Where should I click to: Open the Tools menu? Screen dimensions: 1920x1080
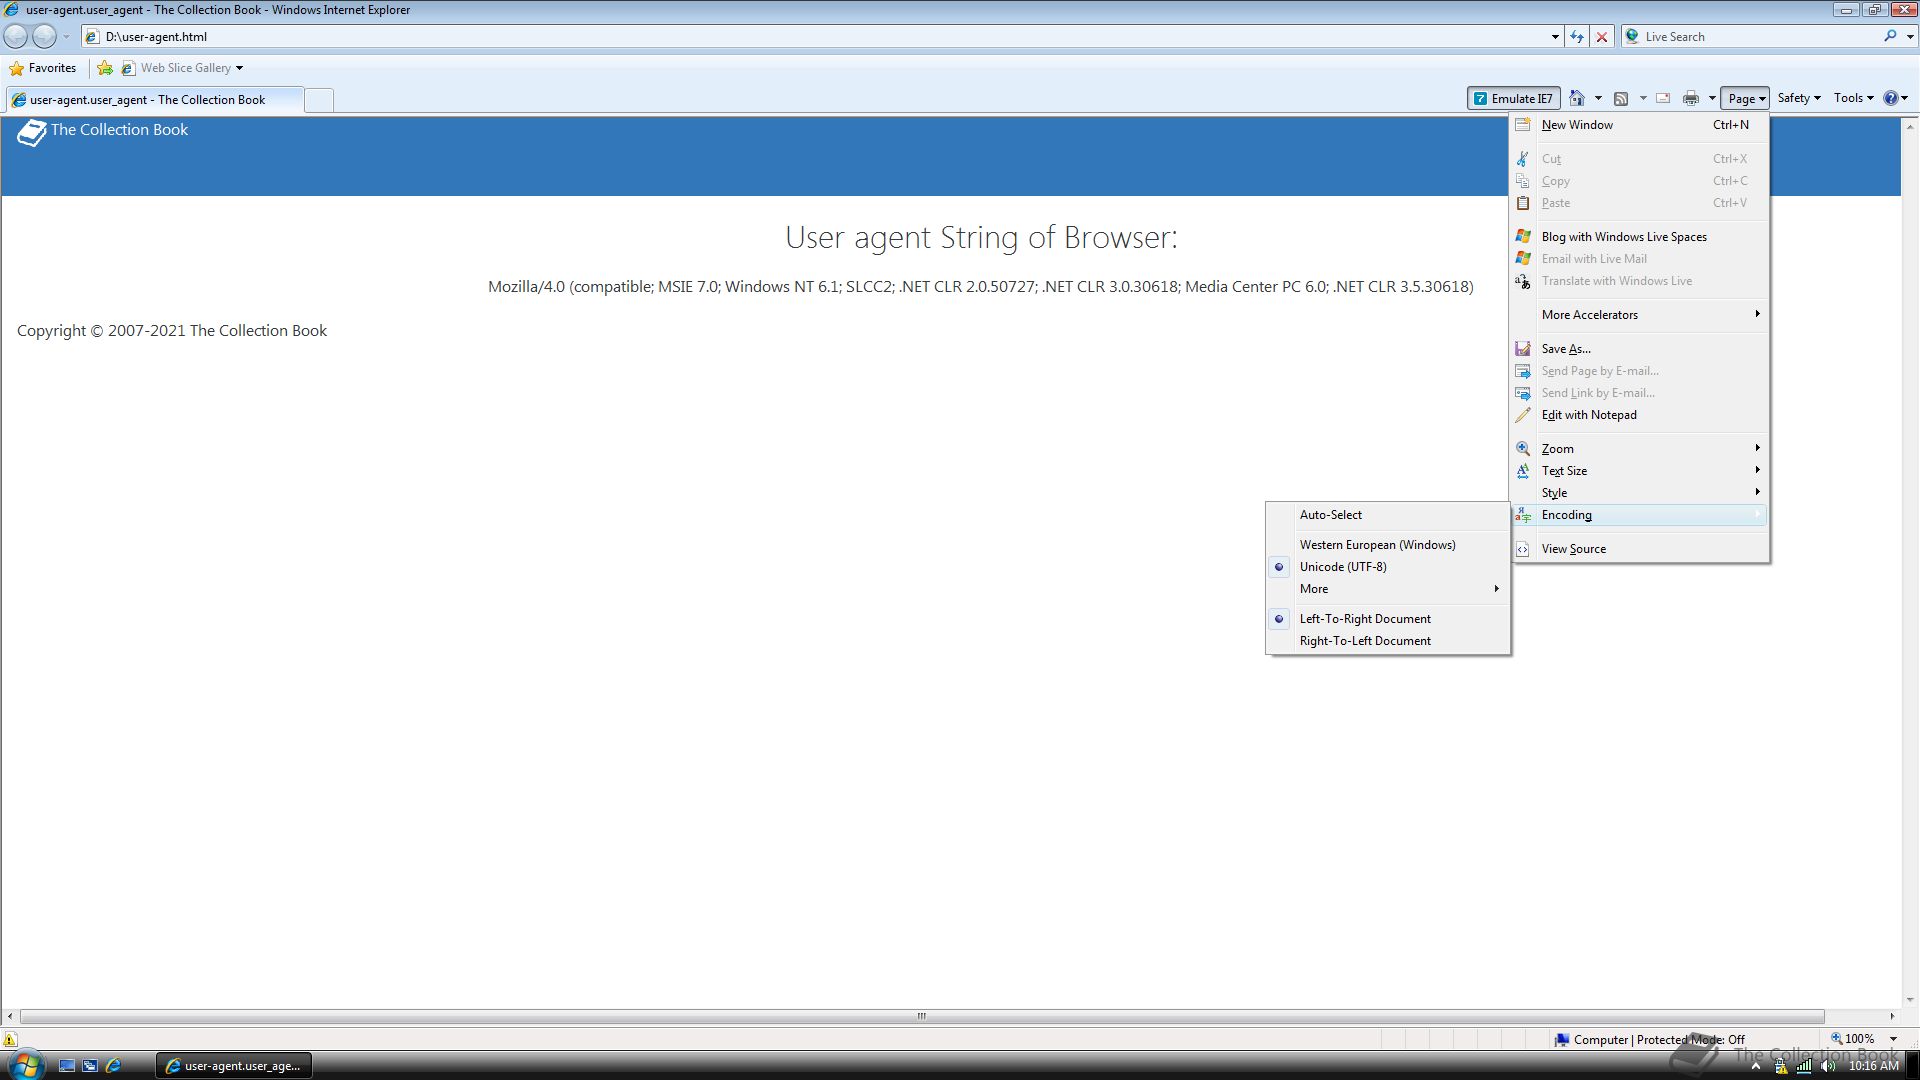[1853, 98]
